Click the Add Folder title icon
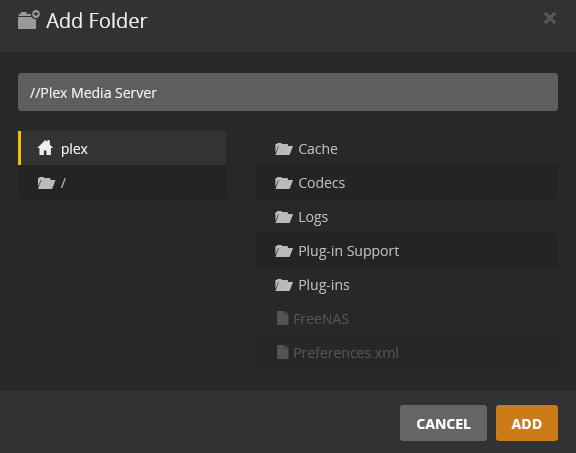This screenshot has width=576, height=453. coord(28,20)
